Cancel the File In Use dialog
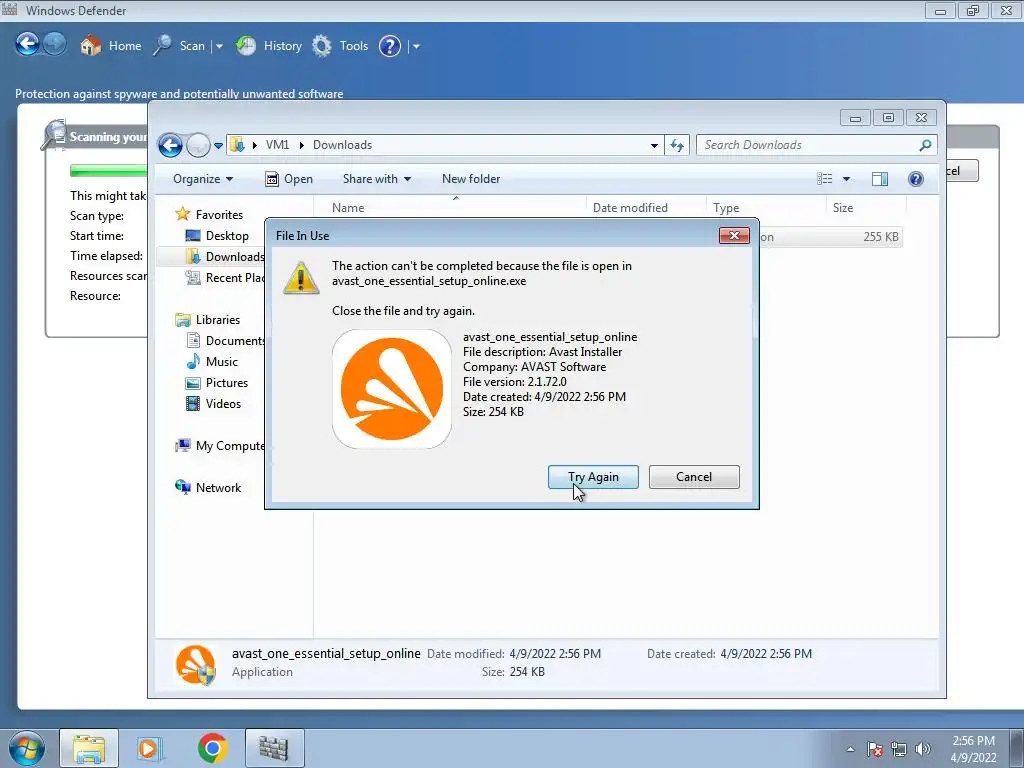Image resolution: width=1024 pixels, height=768 pixels. 694,477
